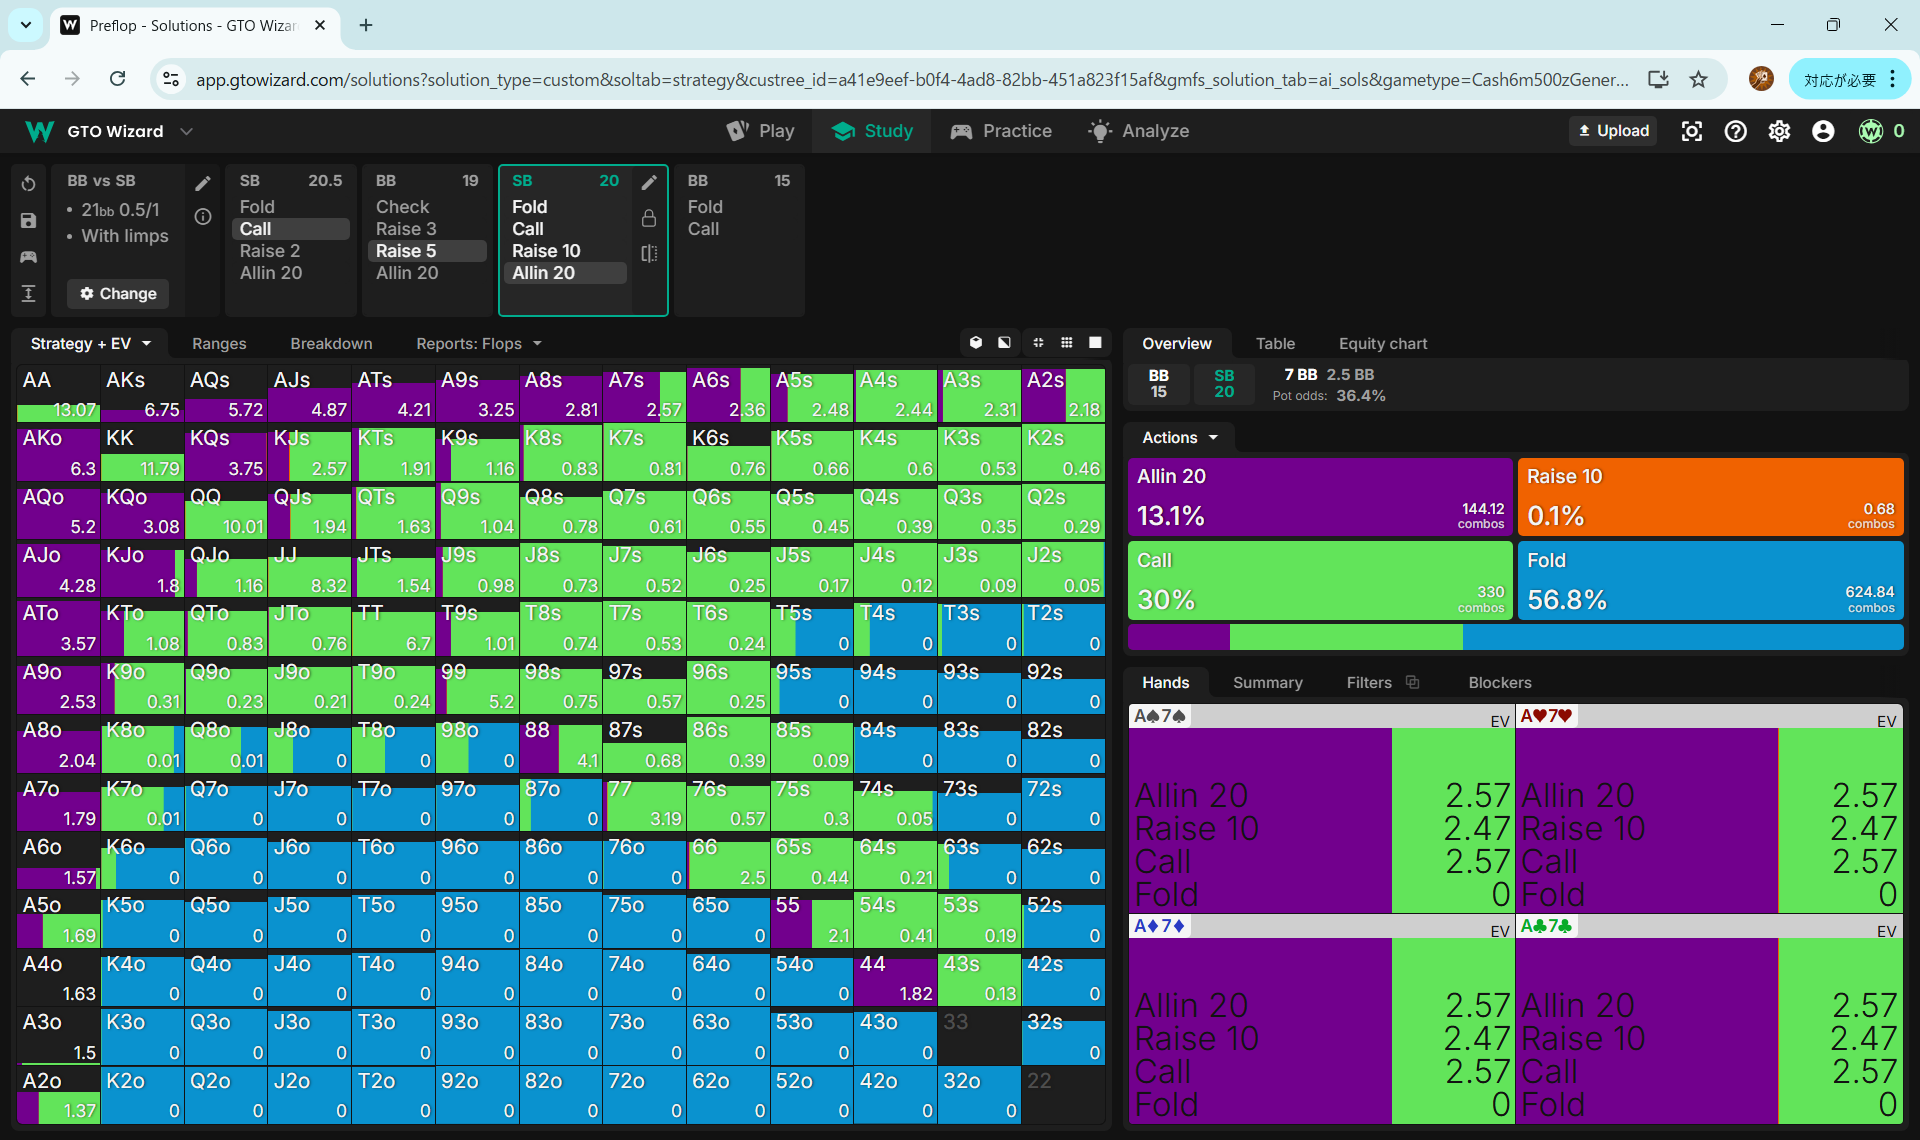
Task: Click the info circle icon beside BB vs SB
Action: [x=203, y=217]
